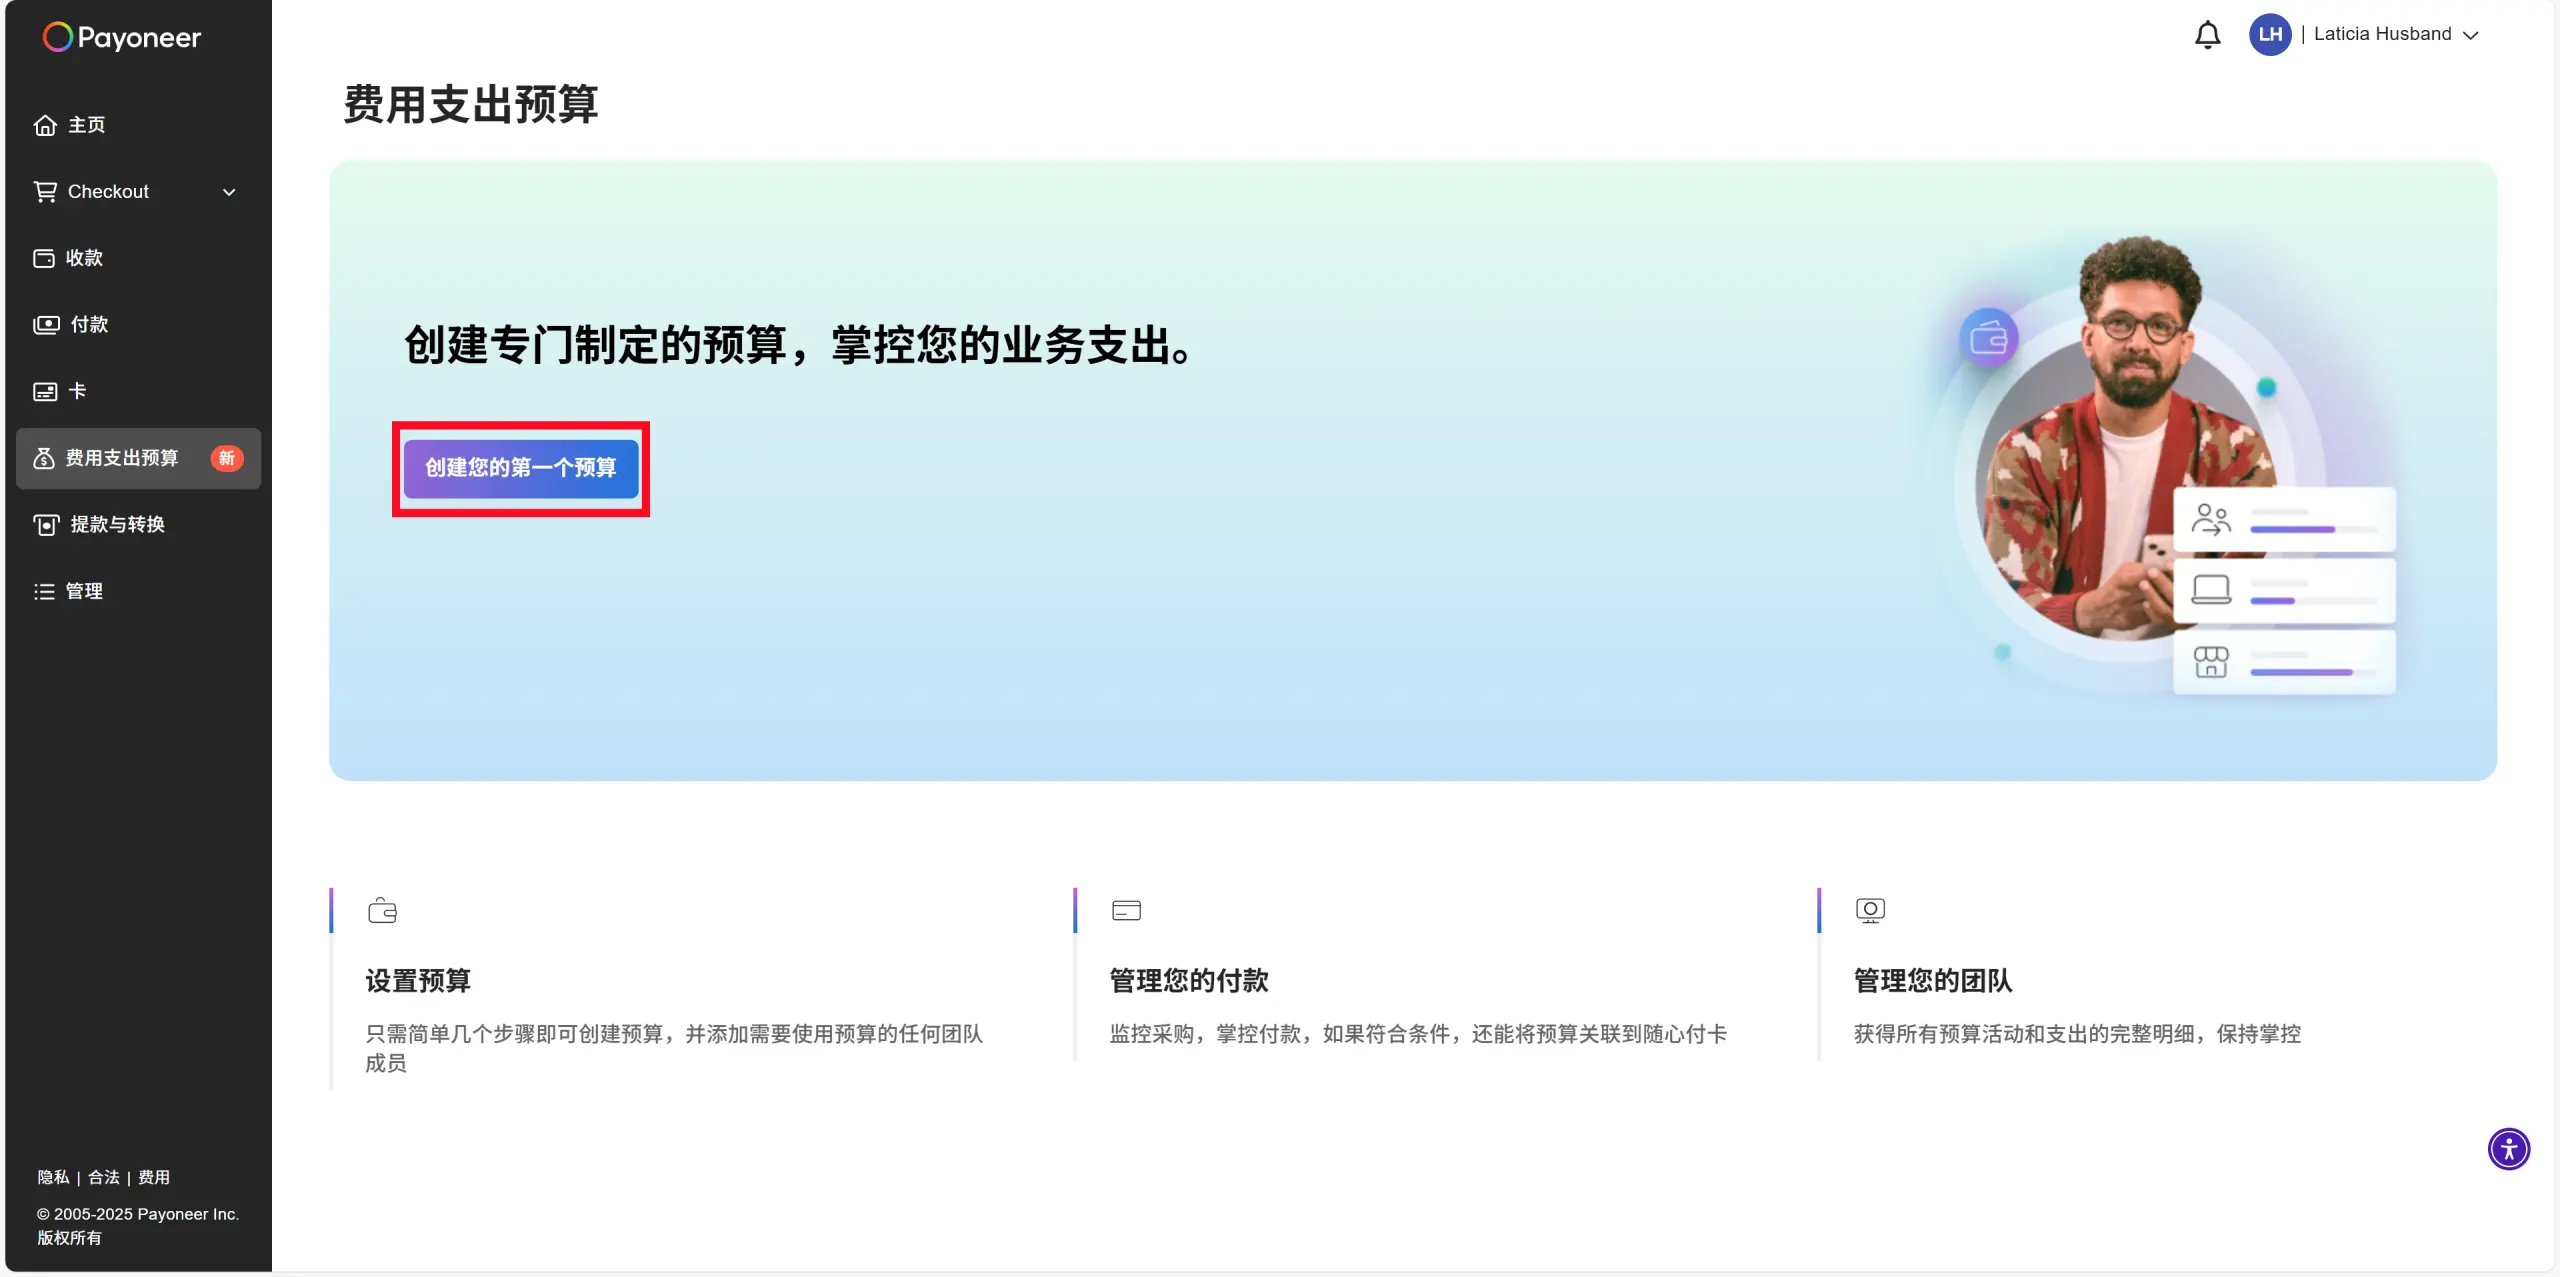Click the 新 badge
Screen dimensions: 2560x1277
(x=227, y=458)
